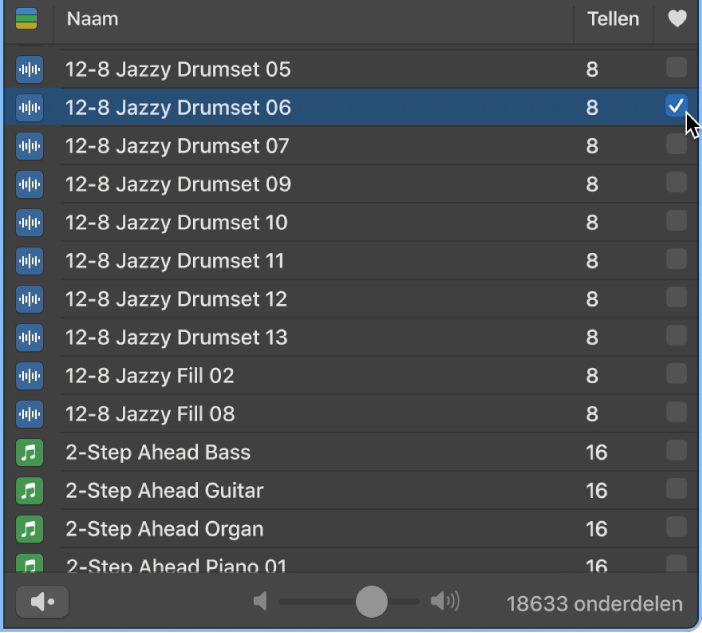Viewport: 702px width, 633px height.
Task: Open the preview speaker options button
Action: (42, 602)
